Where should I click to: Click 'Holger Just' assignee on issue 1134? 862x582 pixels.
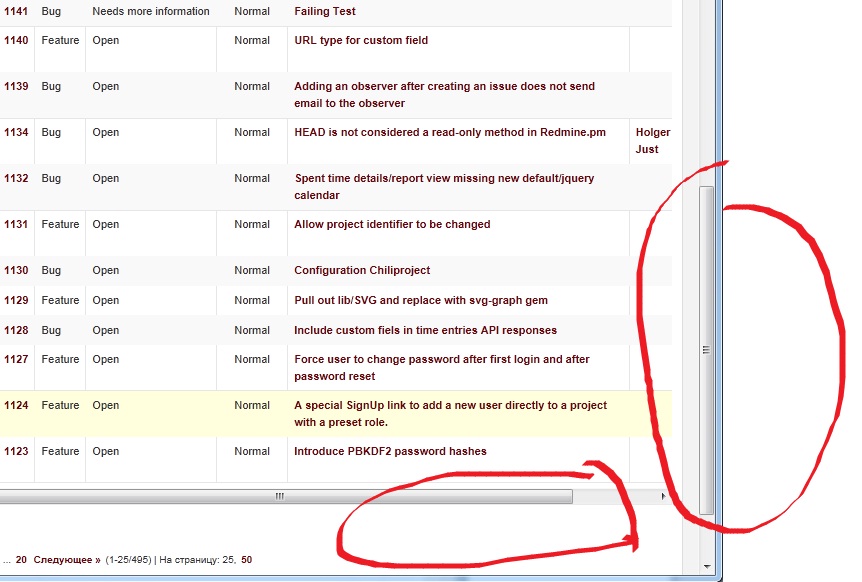(x=653, y=140)
